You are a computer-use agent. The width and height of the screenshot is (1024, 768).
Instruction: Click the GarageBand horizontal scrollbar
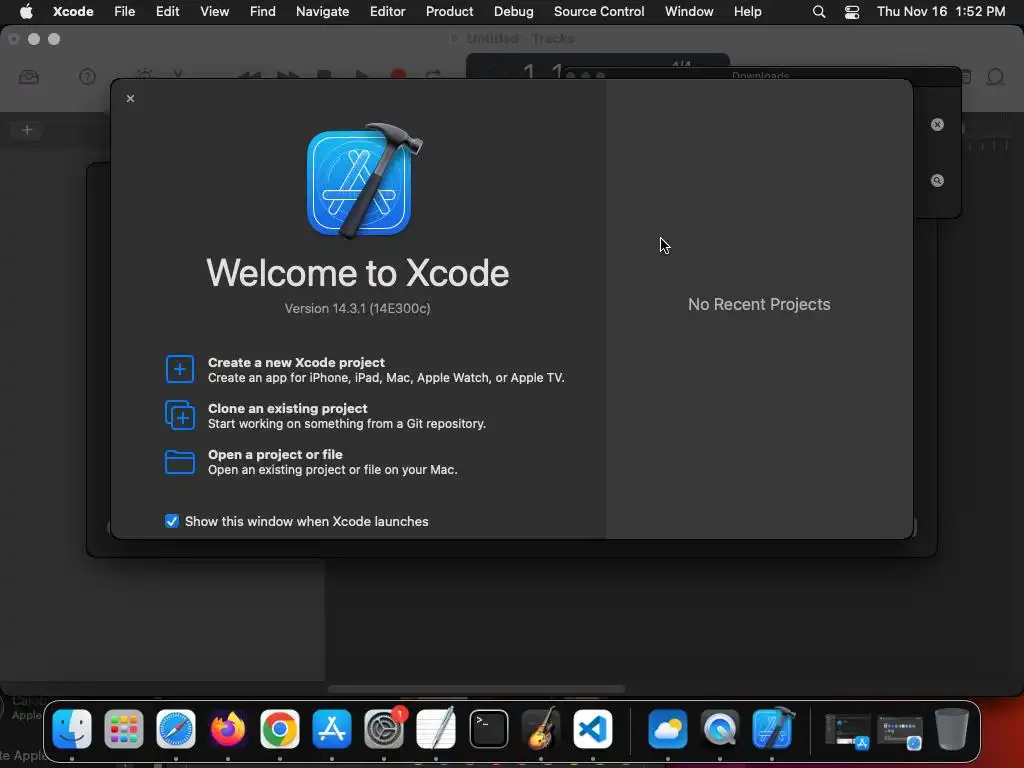point(476,689)
